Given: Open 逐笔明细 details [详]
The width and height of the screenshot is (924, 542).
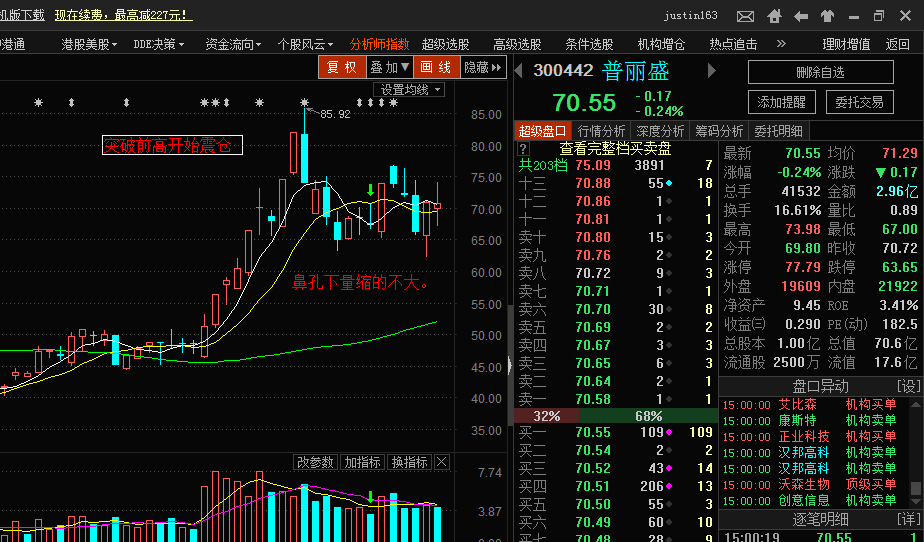Looking at the screenshot, I should click(x=908, y=519).
